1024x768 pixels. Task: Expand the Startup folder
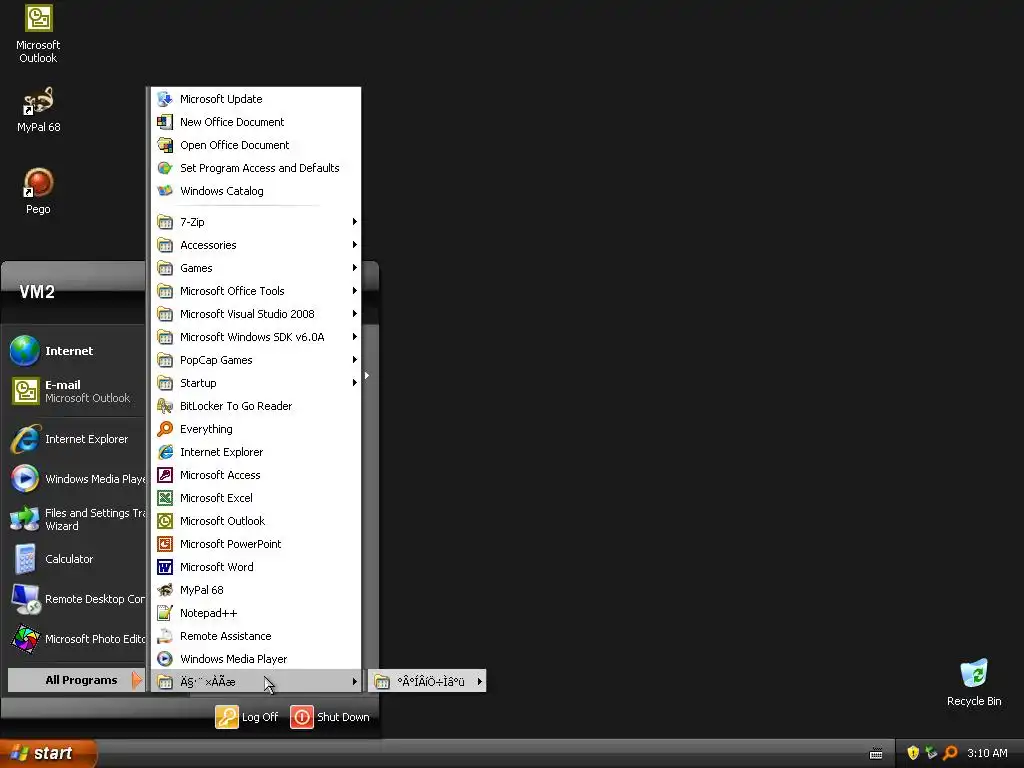point(255,383)
